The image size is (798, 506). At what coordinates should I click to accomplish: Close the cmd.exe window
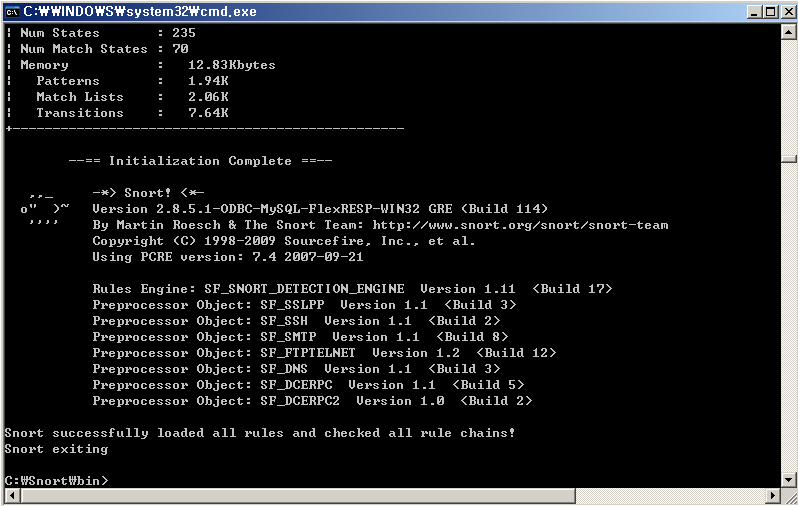pos(789,12)
